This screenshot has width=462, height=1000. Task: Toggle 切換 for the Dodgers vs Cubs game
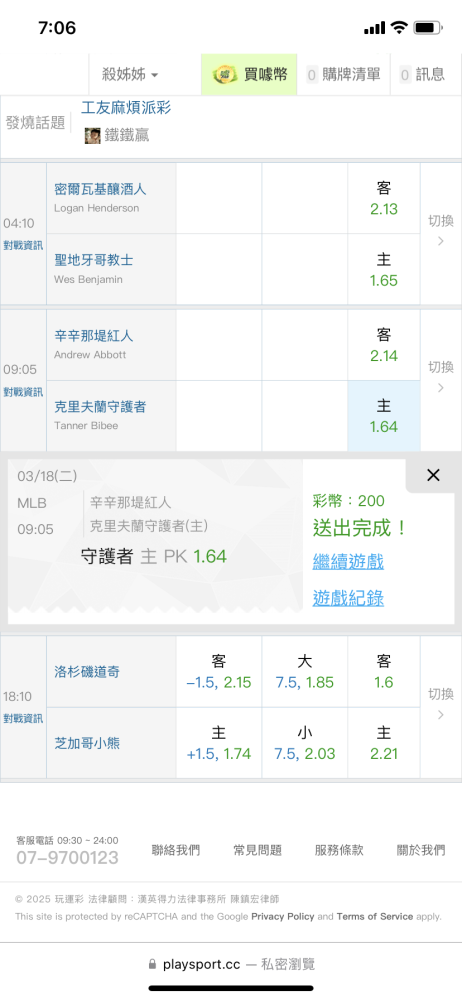click(441, 703)
